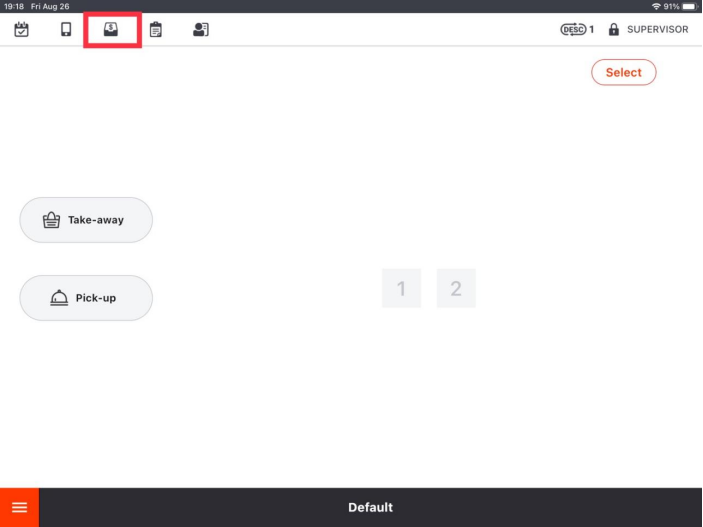Toggle the DESC sort icon
703x527 pixels.
click(x=573, y=30)
